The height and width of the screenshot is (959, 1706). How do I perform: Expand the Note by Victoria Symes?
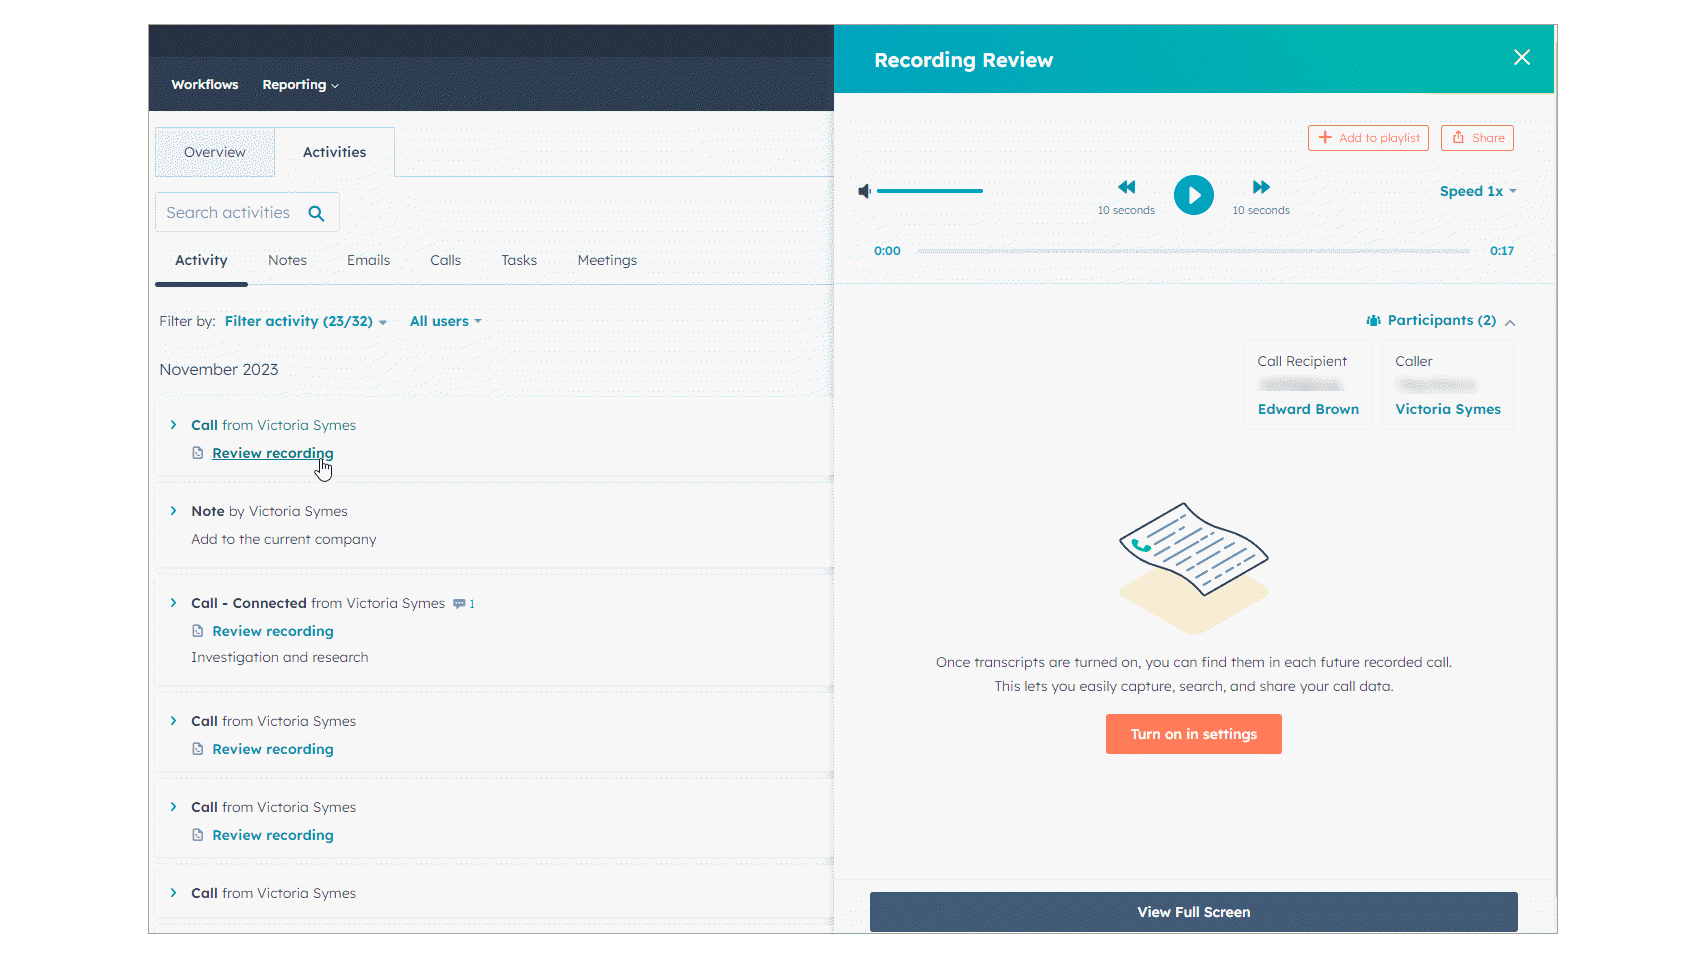pyautogui.click(x=173, y=511)
